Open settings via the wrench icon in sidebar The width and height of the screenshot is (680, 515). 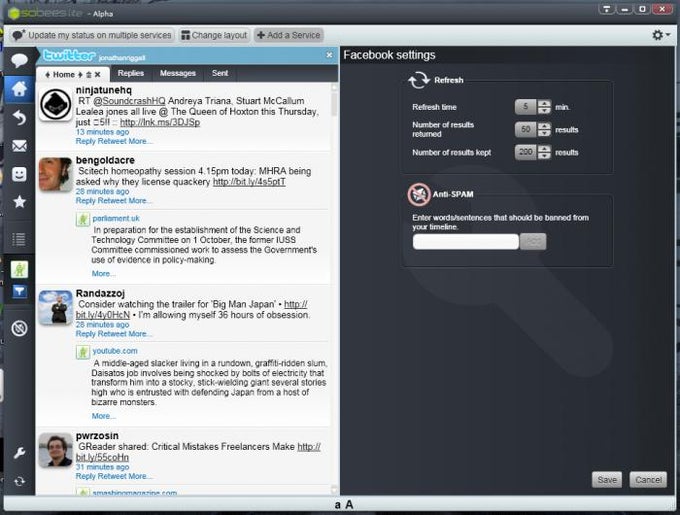point(19,453)
